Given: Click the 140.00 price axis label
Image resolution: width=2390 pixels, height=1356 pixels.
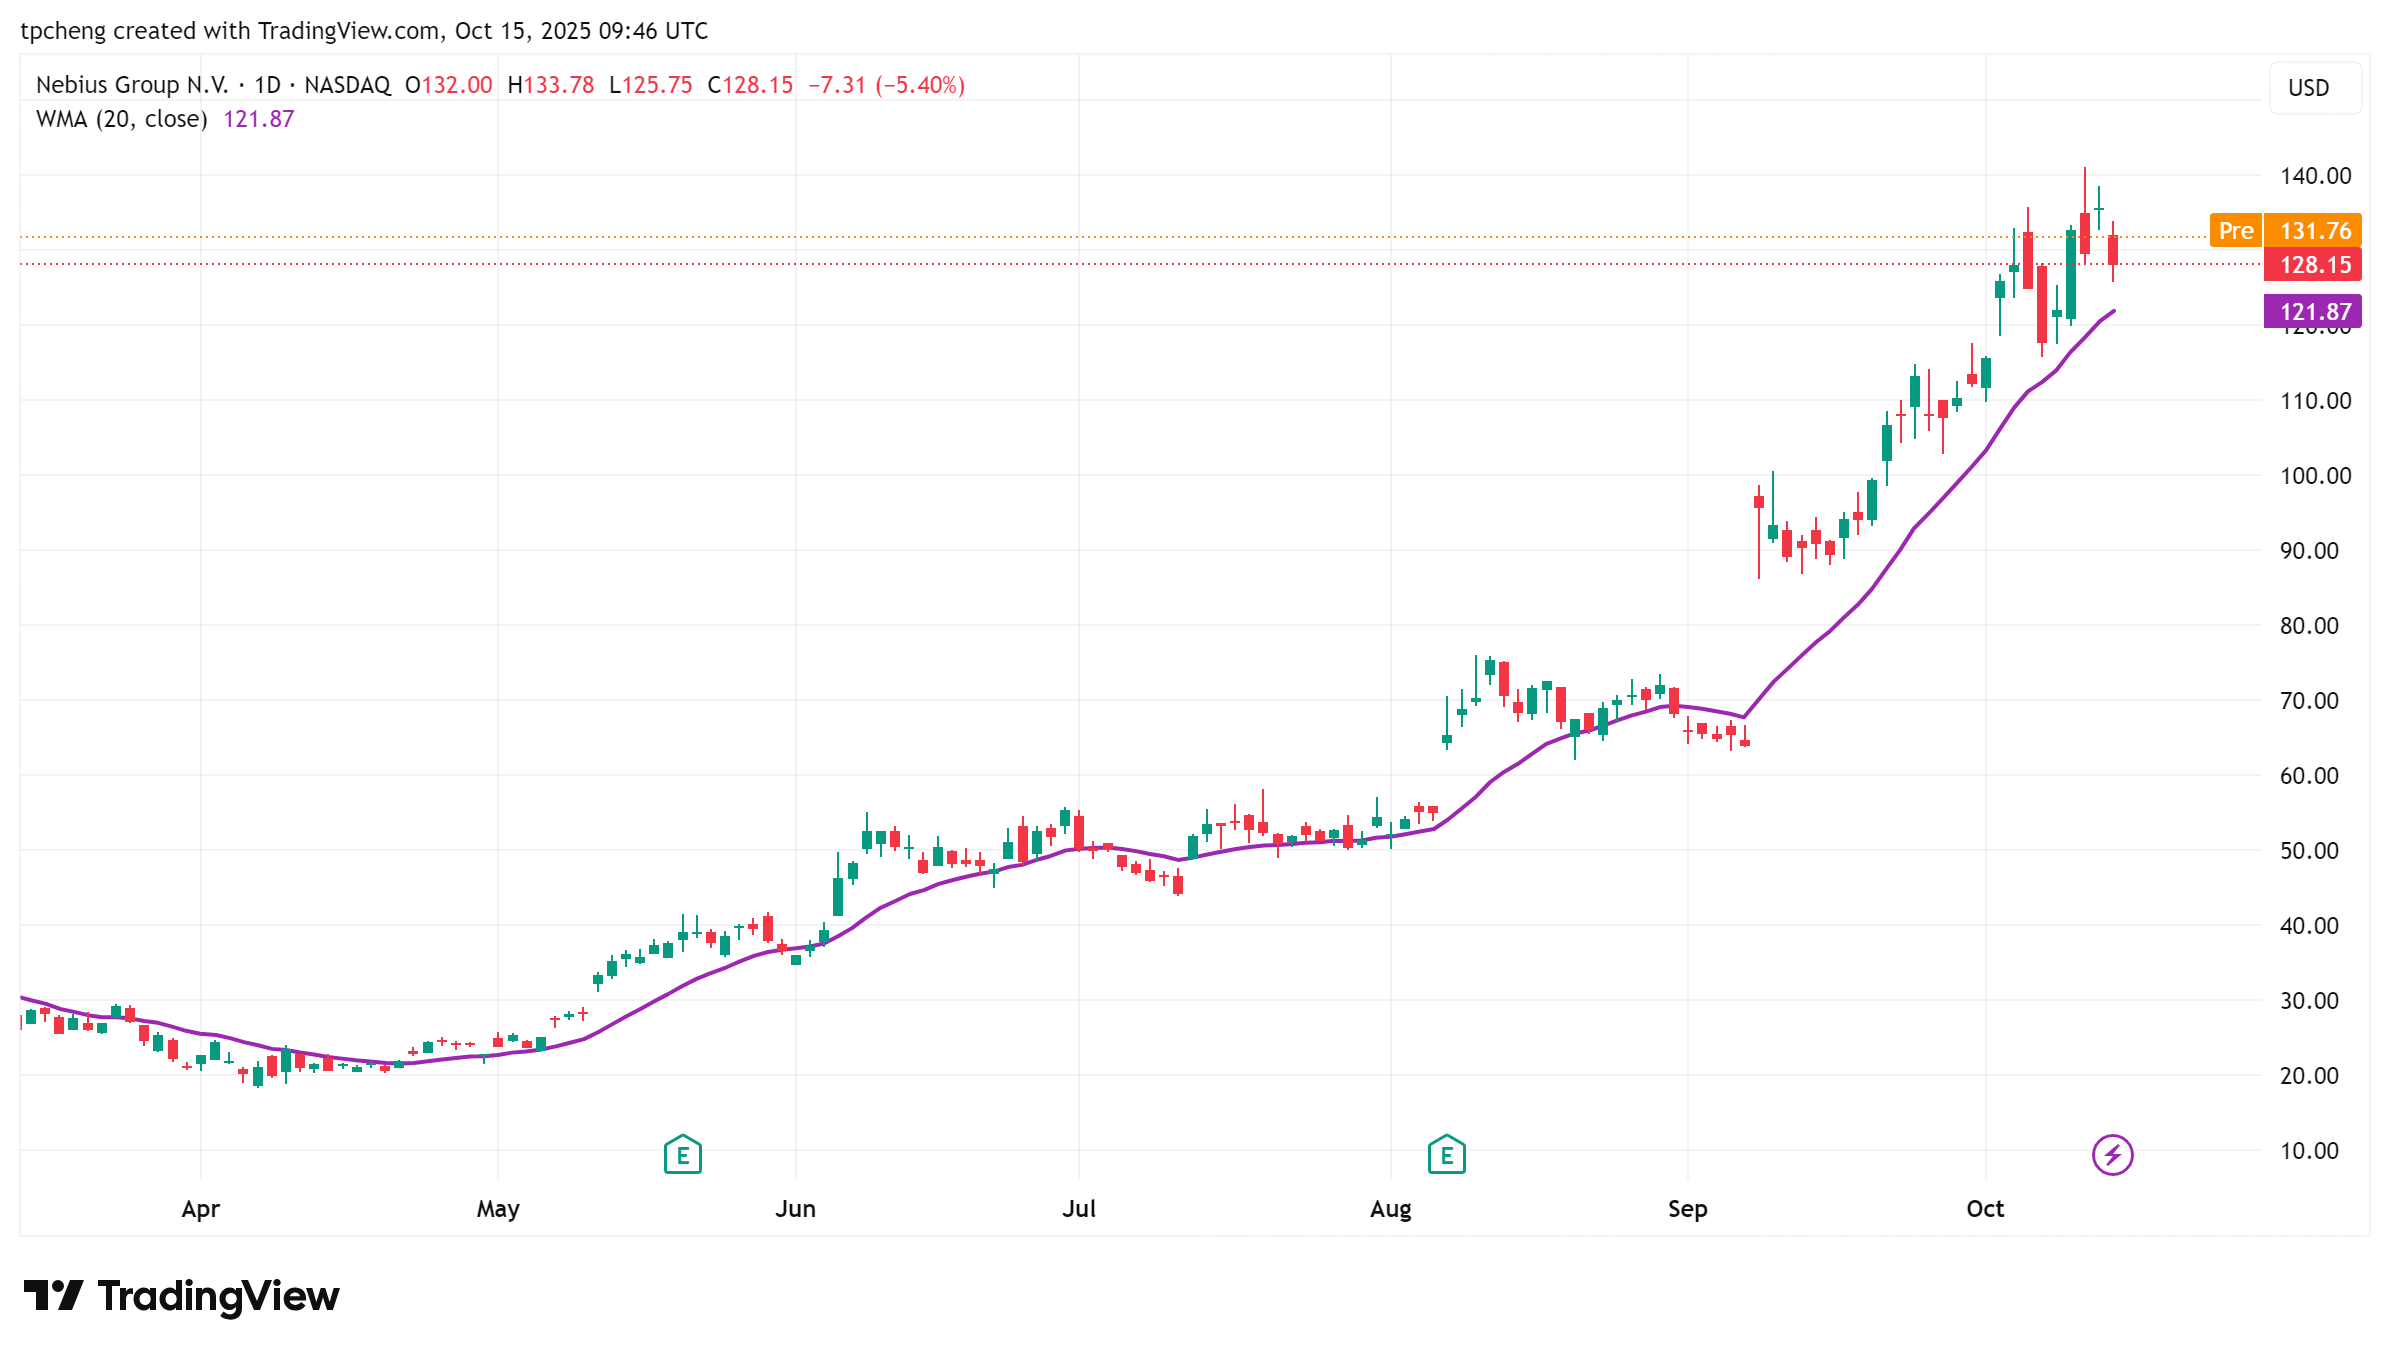Looking at the screenshot, I should [2314, 176].
